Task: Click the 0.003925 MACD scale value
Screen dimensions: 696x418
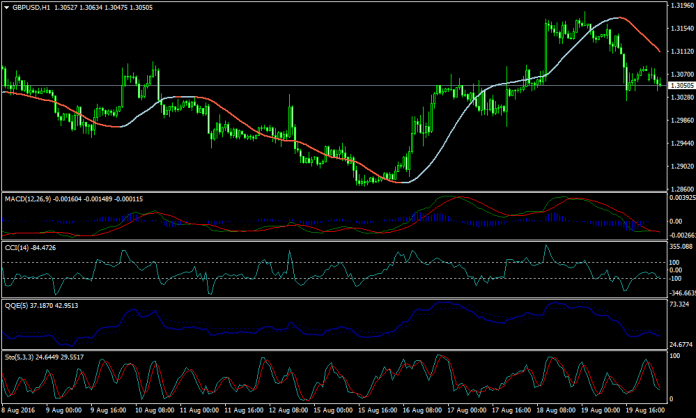Action: 680,198
